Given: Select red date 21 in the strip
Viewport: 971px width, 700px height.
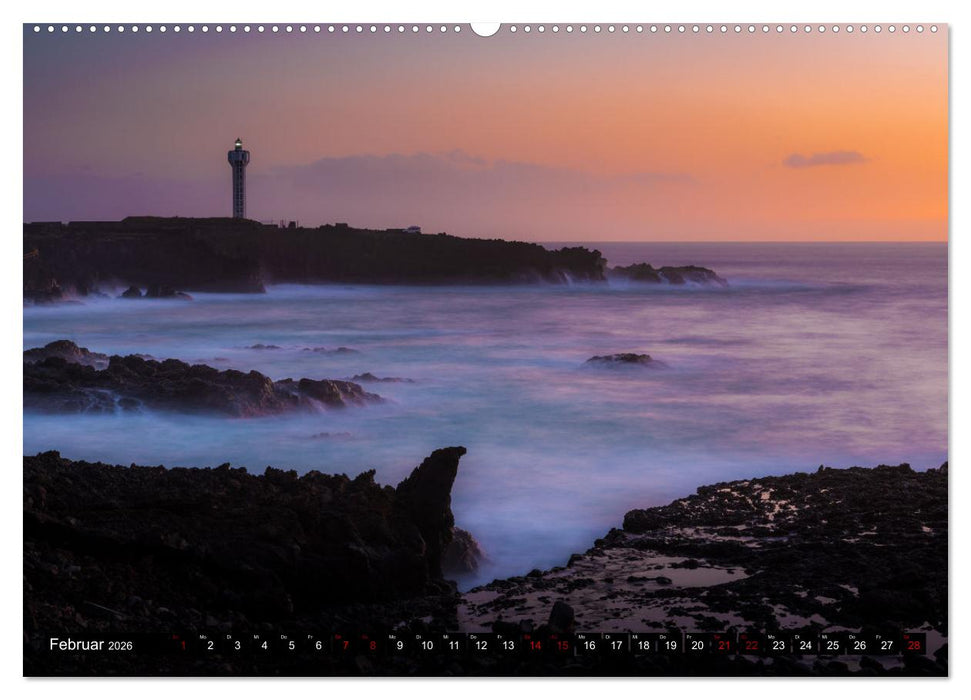Looking at the screenshot, I should point(723,644).
